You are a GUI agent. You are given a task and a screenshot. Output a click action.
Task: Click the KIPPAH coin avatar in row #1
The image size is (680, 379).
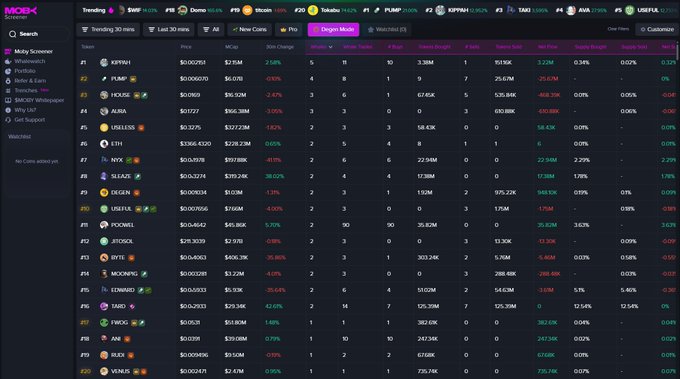(x=104, y=62)
